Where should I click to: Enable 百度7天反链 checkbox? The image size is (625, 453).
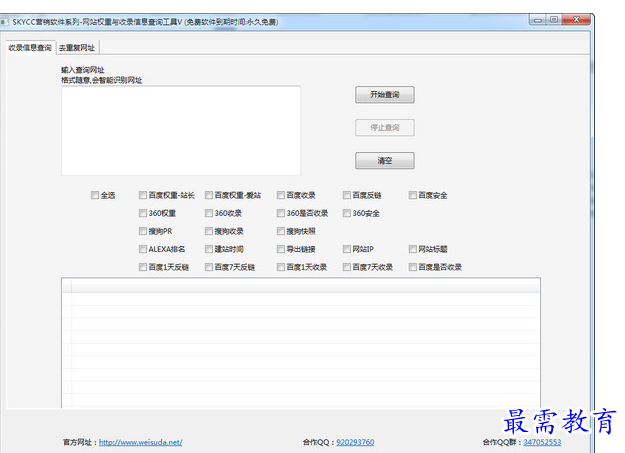[209, 267]
